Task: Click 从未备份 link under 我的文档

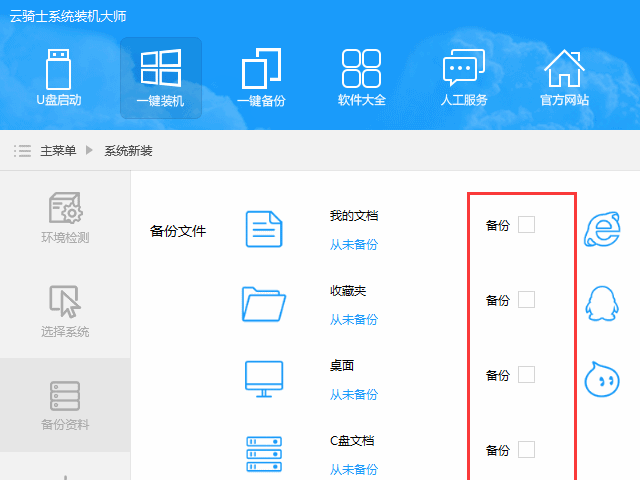Action: point(354,244)
